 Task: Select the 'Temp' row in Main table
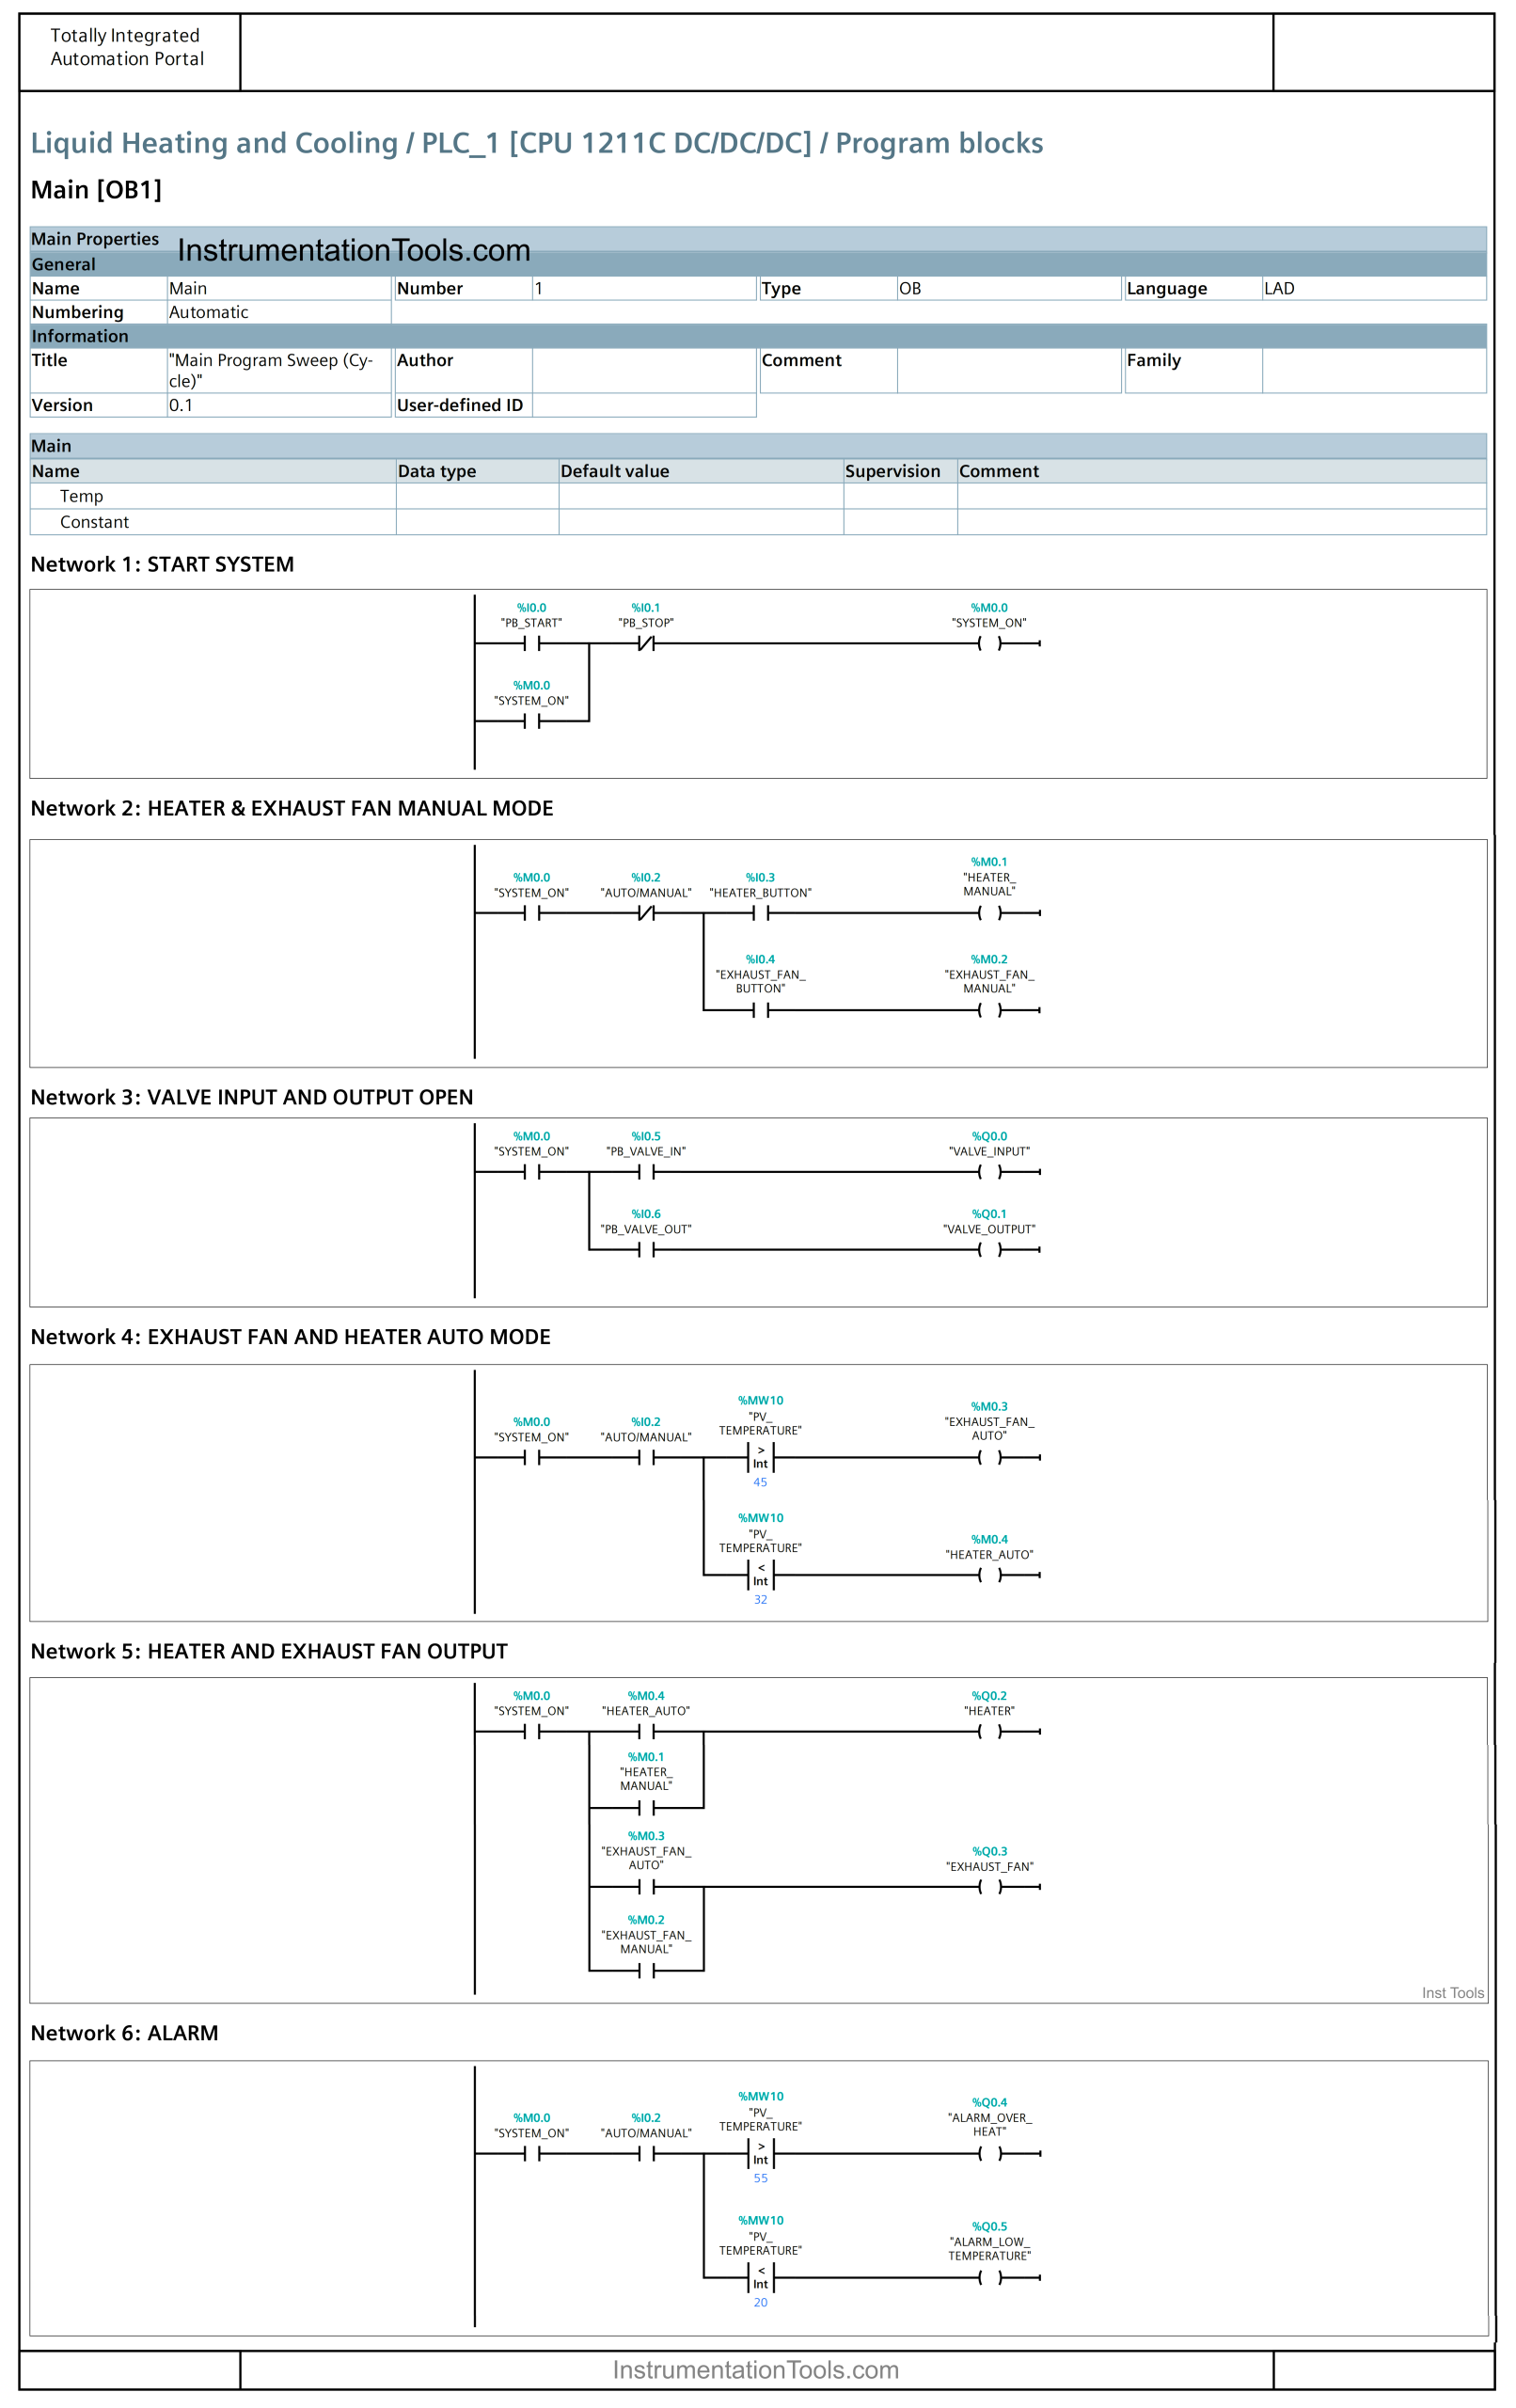tap(758, 496)
